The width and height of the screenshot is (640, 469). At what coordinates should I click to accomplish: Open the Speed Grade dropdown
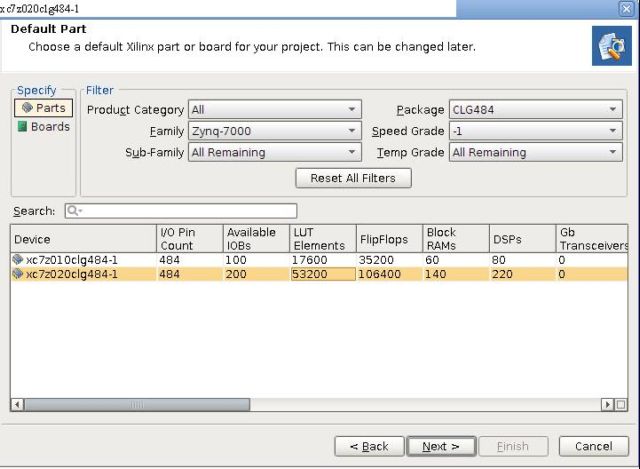point(536,131)
